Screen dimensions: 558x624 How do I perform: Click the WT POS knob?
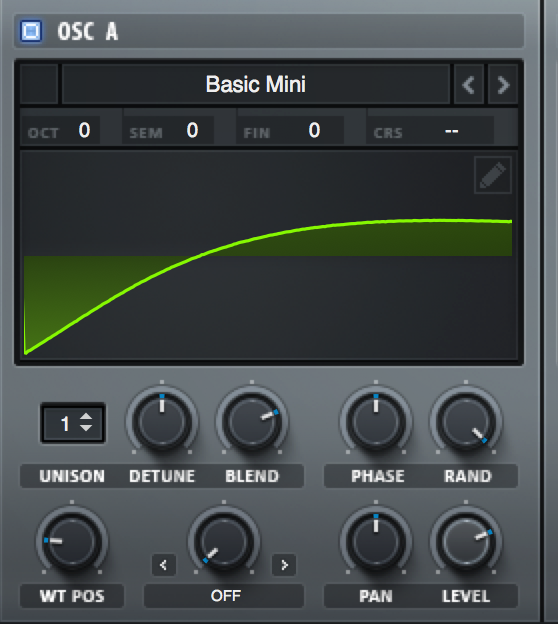(72, 541)
